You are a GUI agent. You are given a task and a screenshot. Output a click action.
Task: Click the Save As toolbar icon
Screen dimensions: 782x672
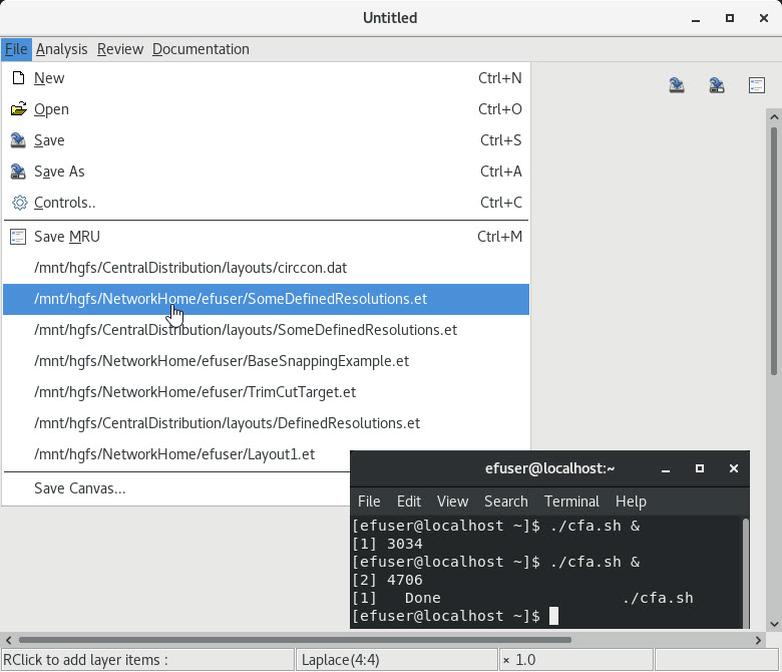click(716, 86)
